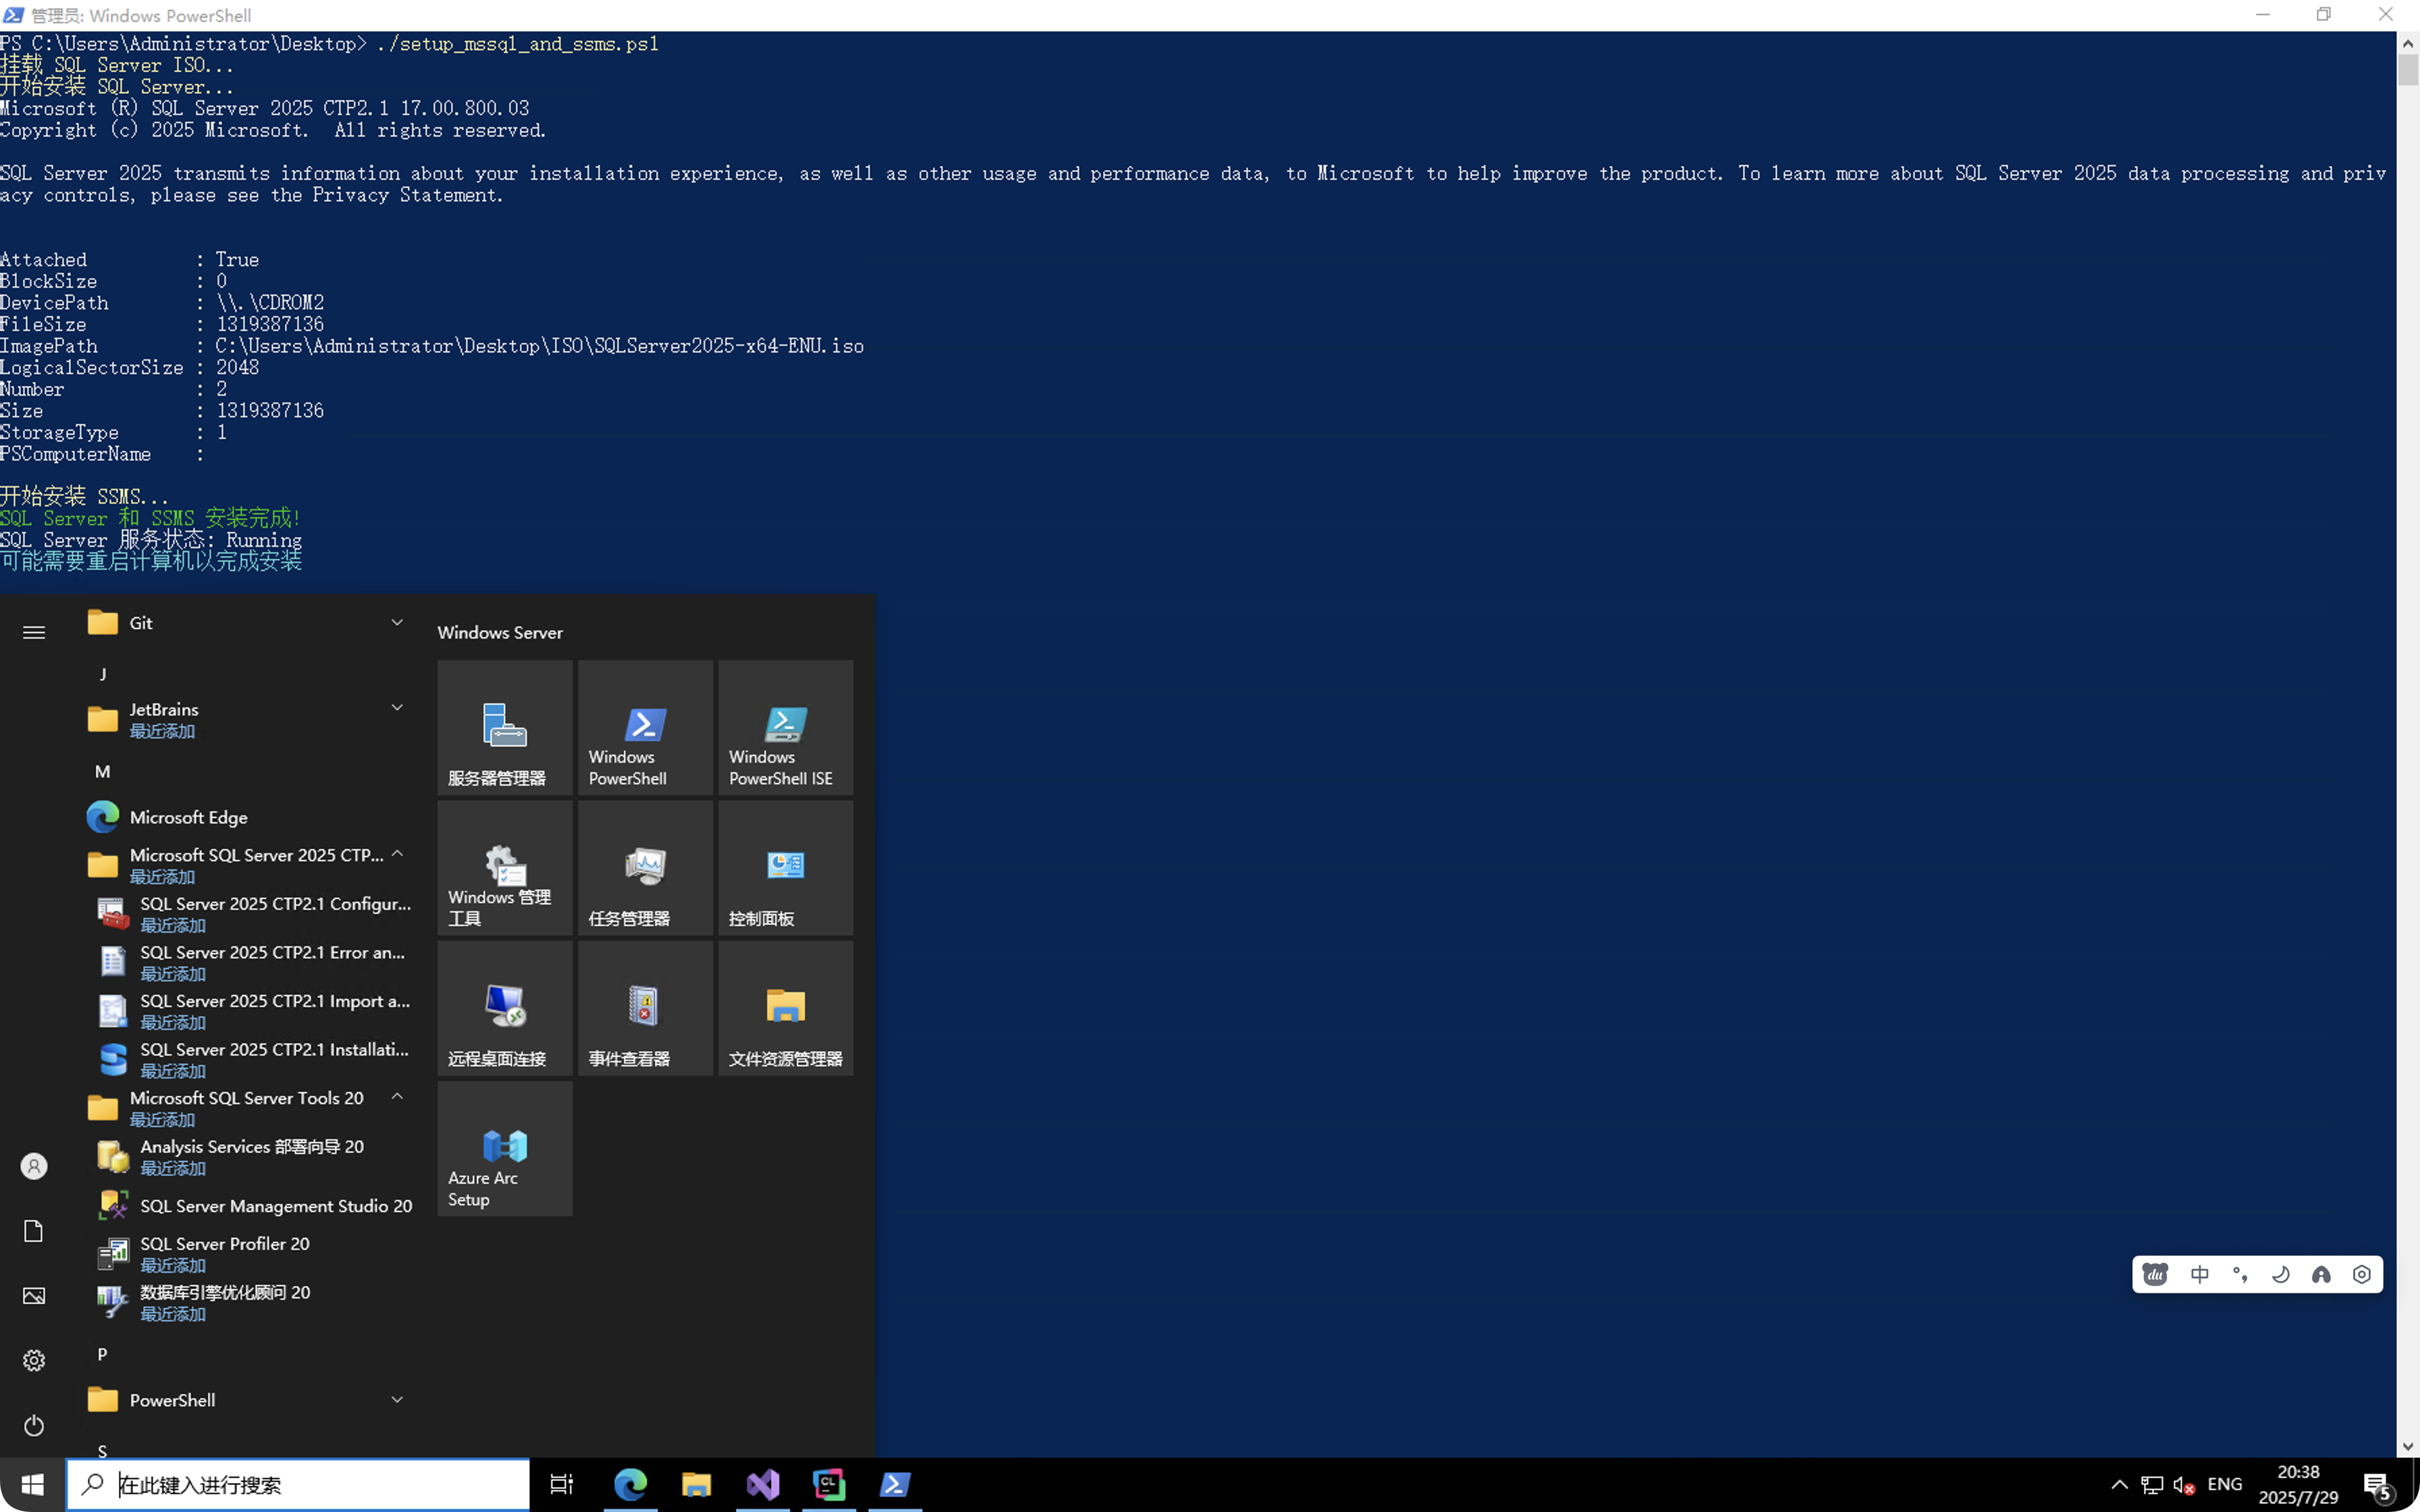Viewport: 2420px width, 1512px height.
Task: Click the IME bar logo icon
Action: pos(2155,1274)
